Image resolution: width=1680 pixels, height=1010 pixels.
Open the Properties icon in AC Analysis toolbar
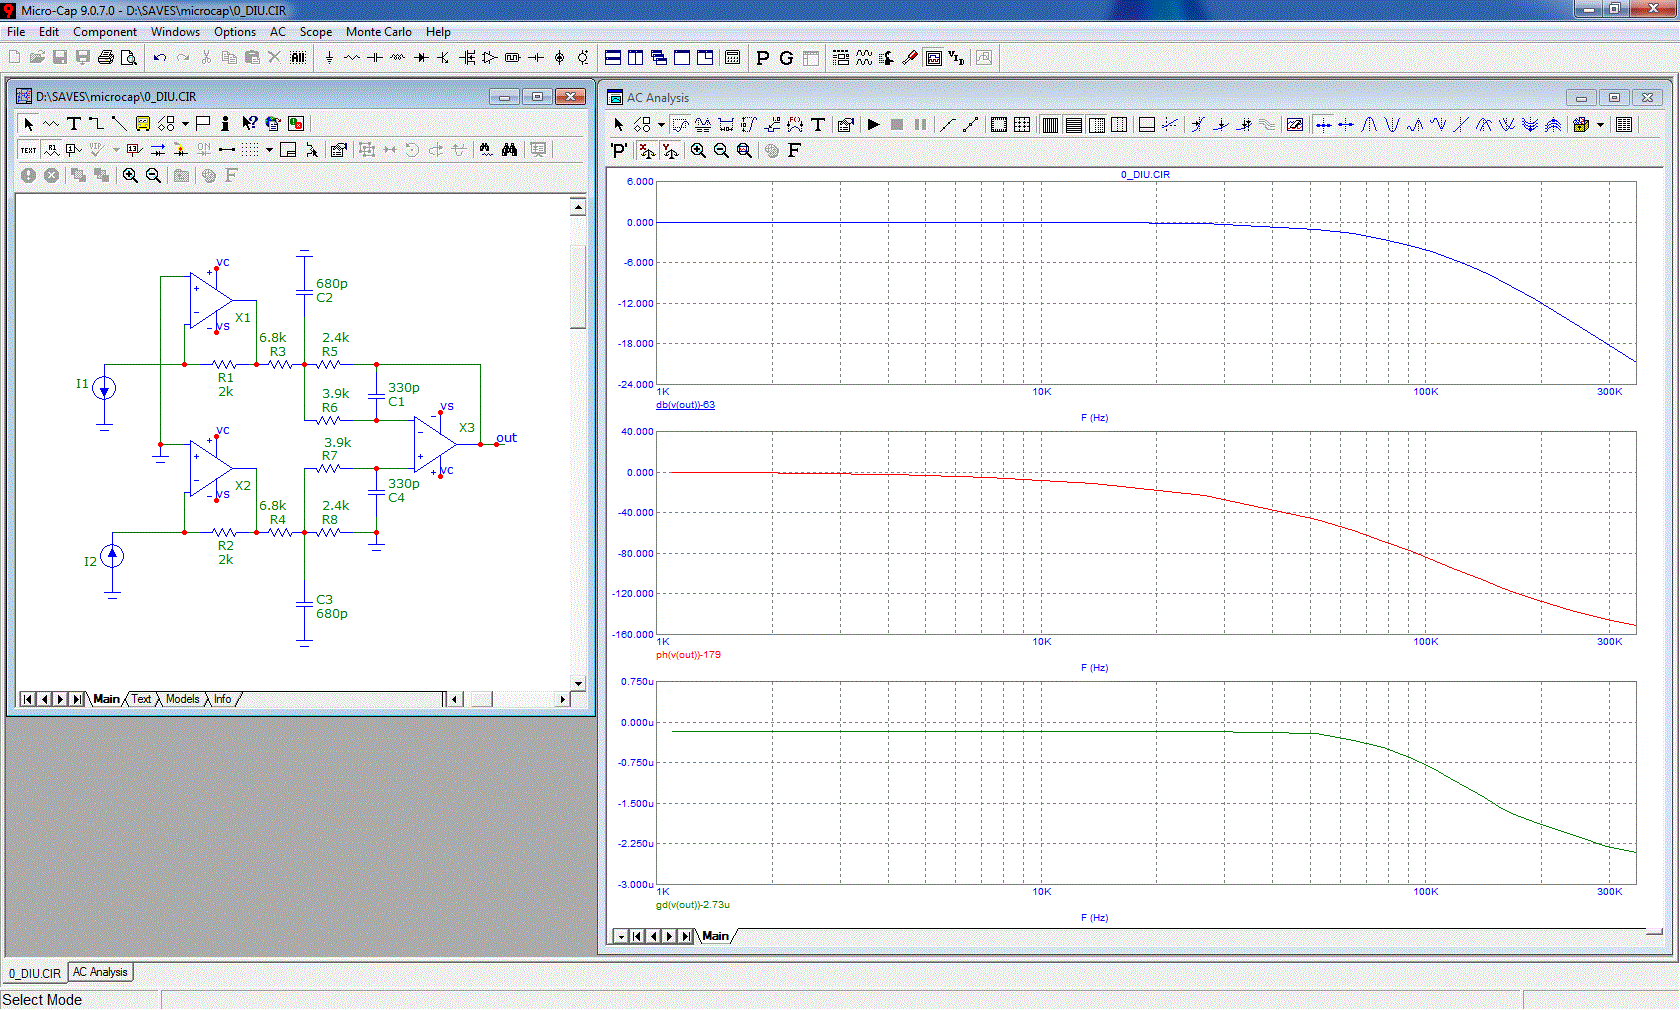pos(846,124)
